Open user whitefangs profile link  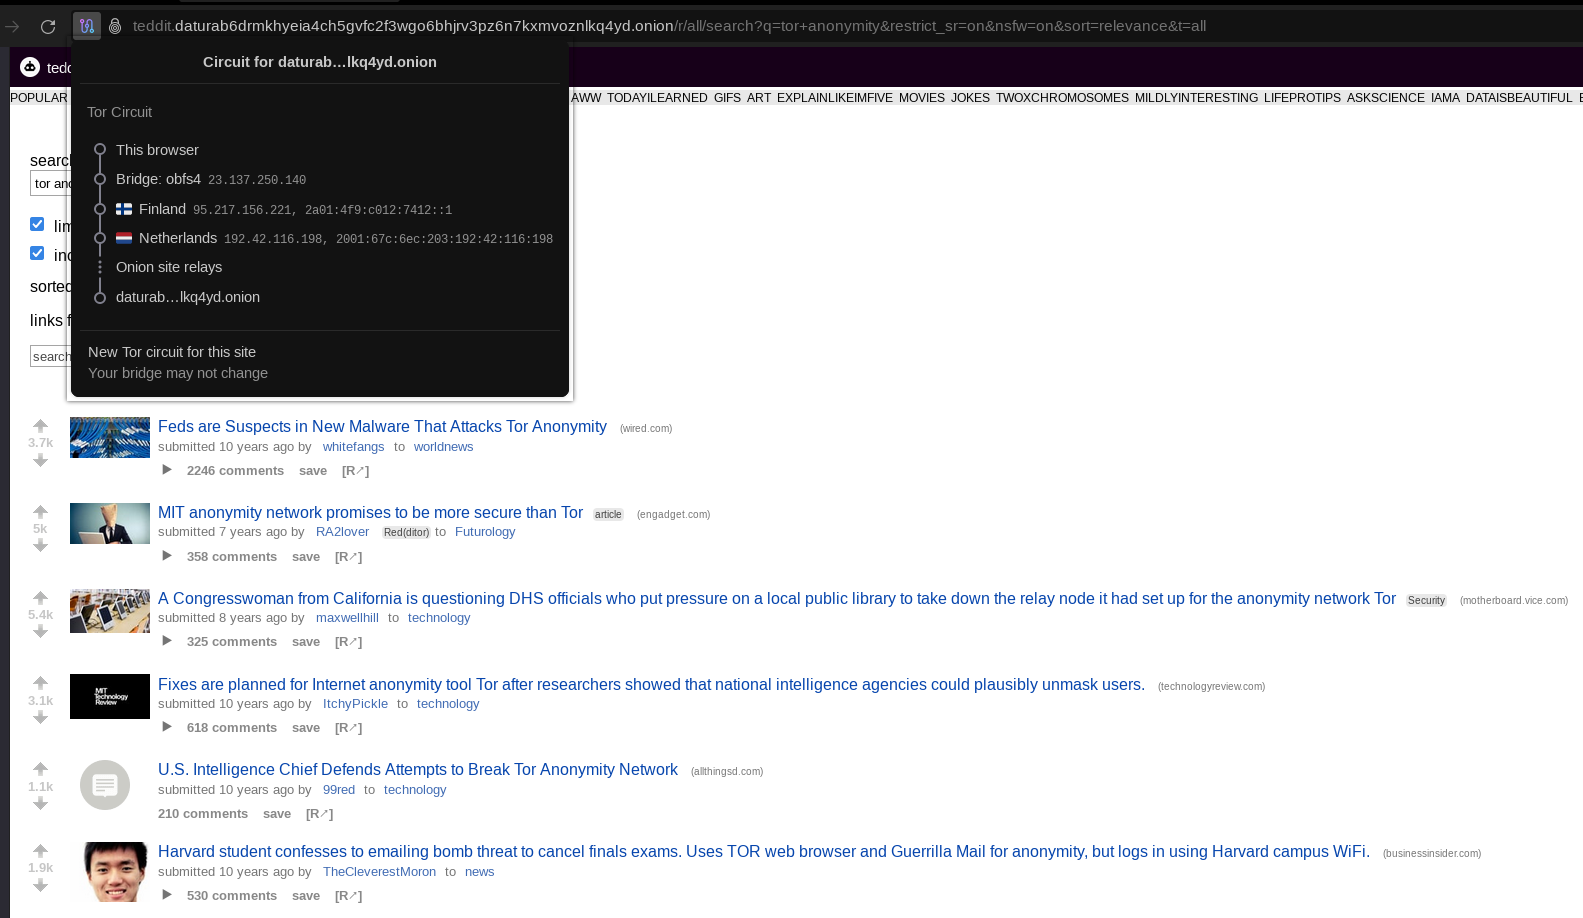pos(353,447)
